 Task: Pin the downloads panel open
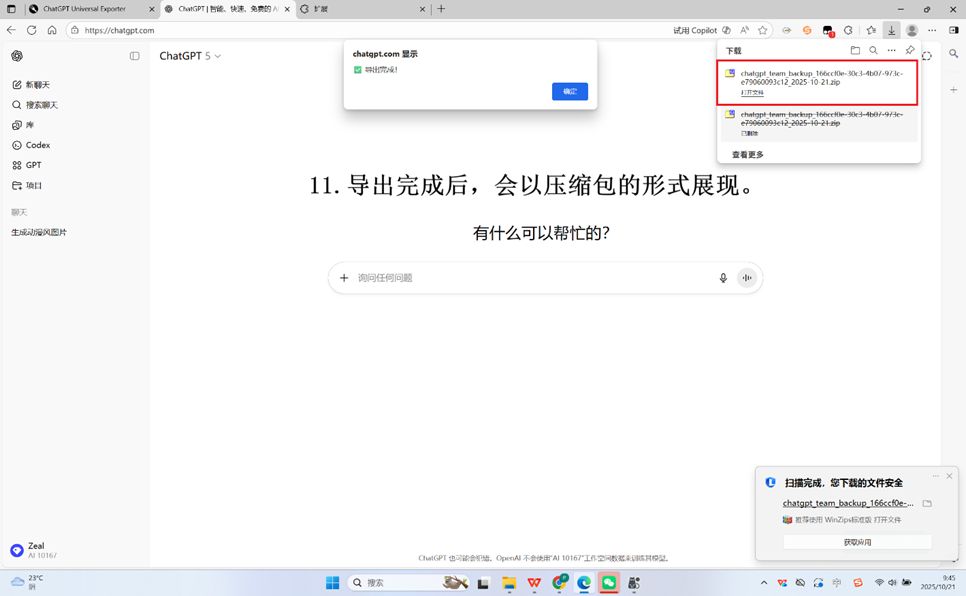tap(909, 50)
